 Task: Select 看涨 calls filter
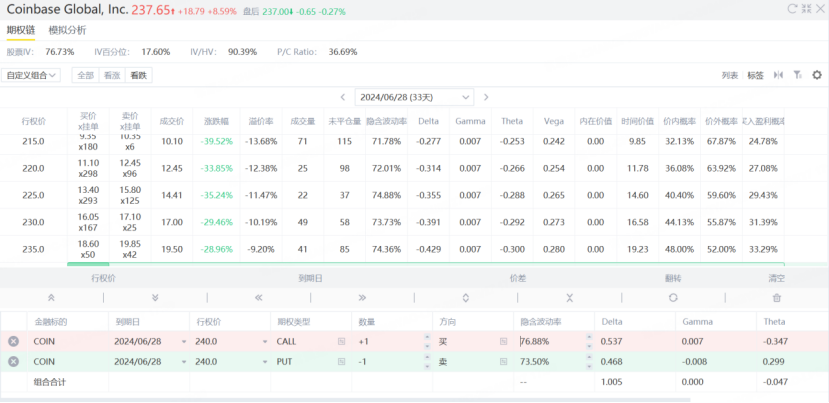pos(112,75)
